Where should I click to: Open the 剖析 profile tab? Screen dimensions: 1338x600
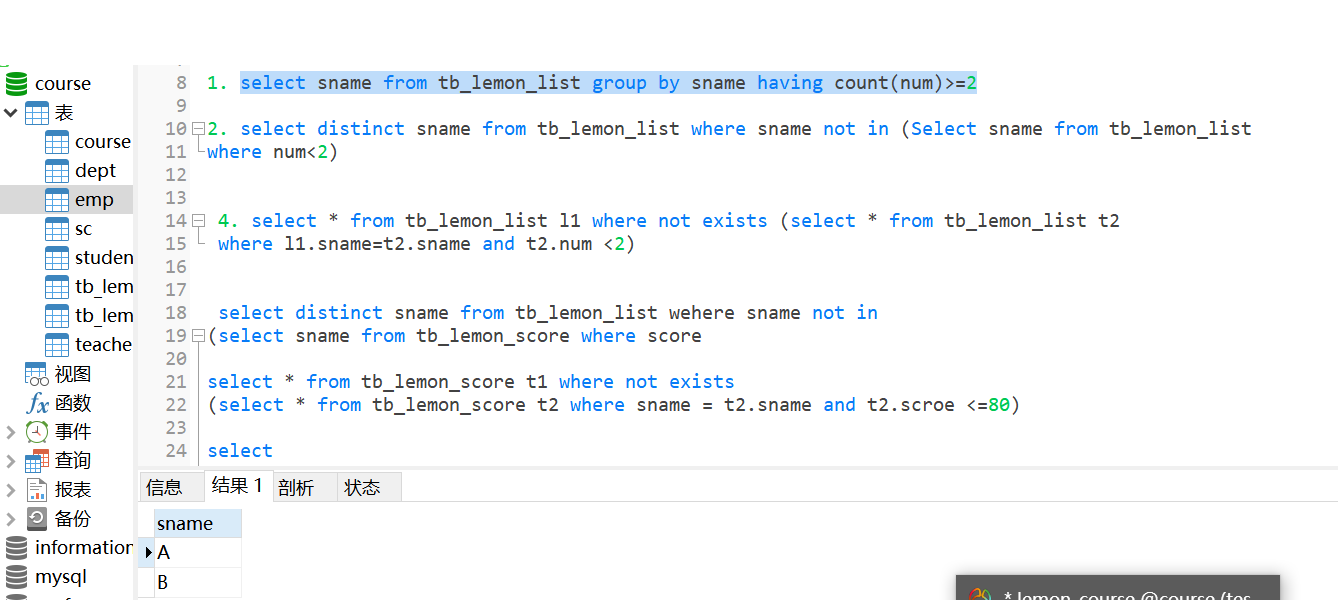click(296, 488)
